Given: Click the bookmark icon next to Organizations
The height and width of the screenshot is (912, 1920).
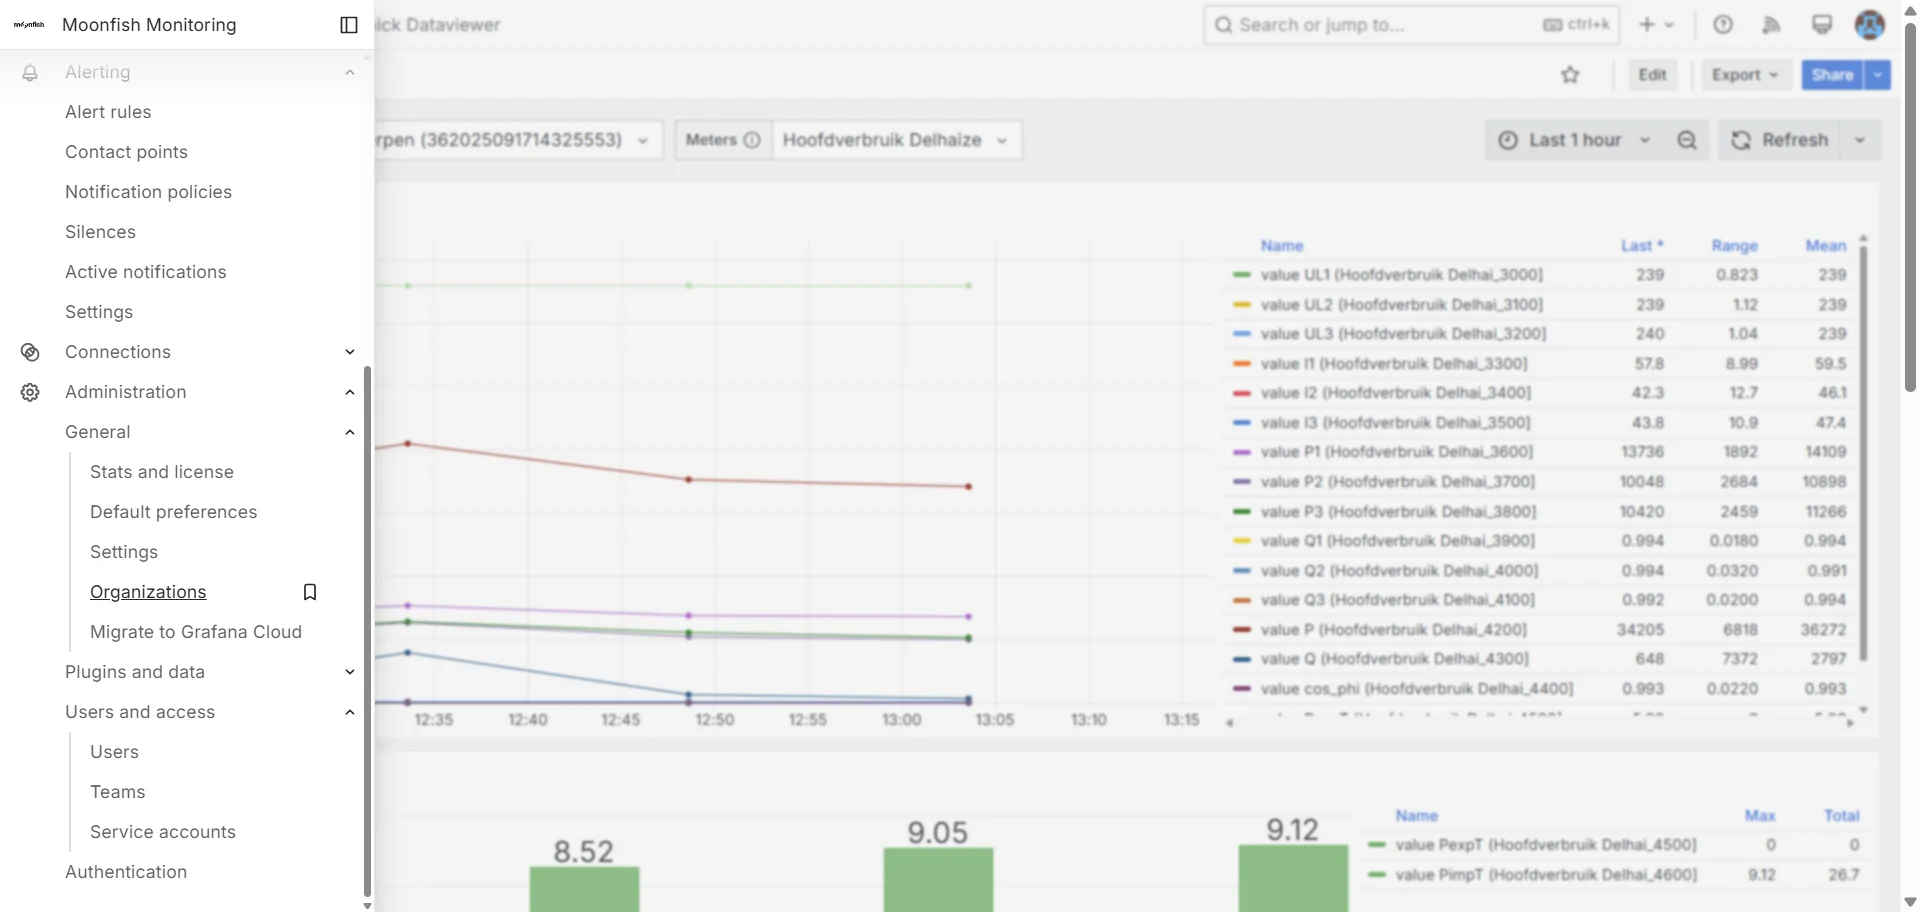Looking at the screenshot, I should [x=310, y=592].
